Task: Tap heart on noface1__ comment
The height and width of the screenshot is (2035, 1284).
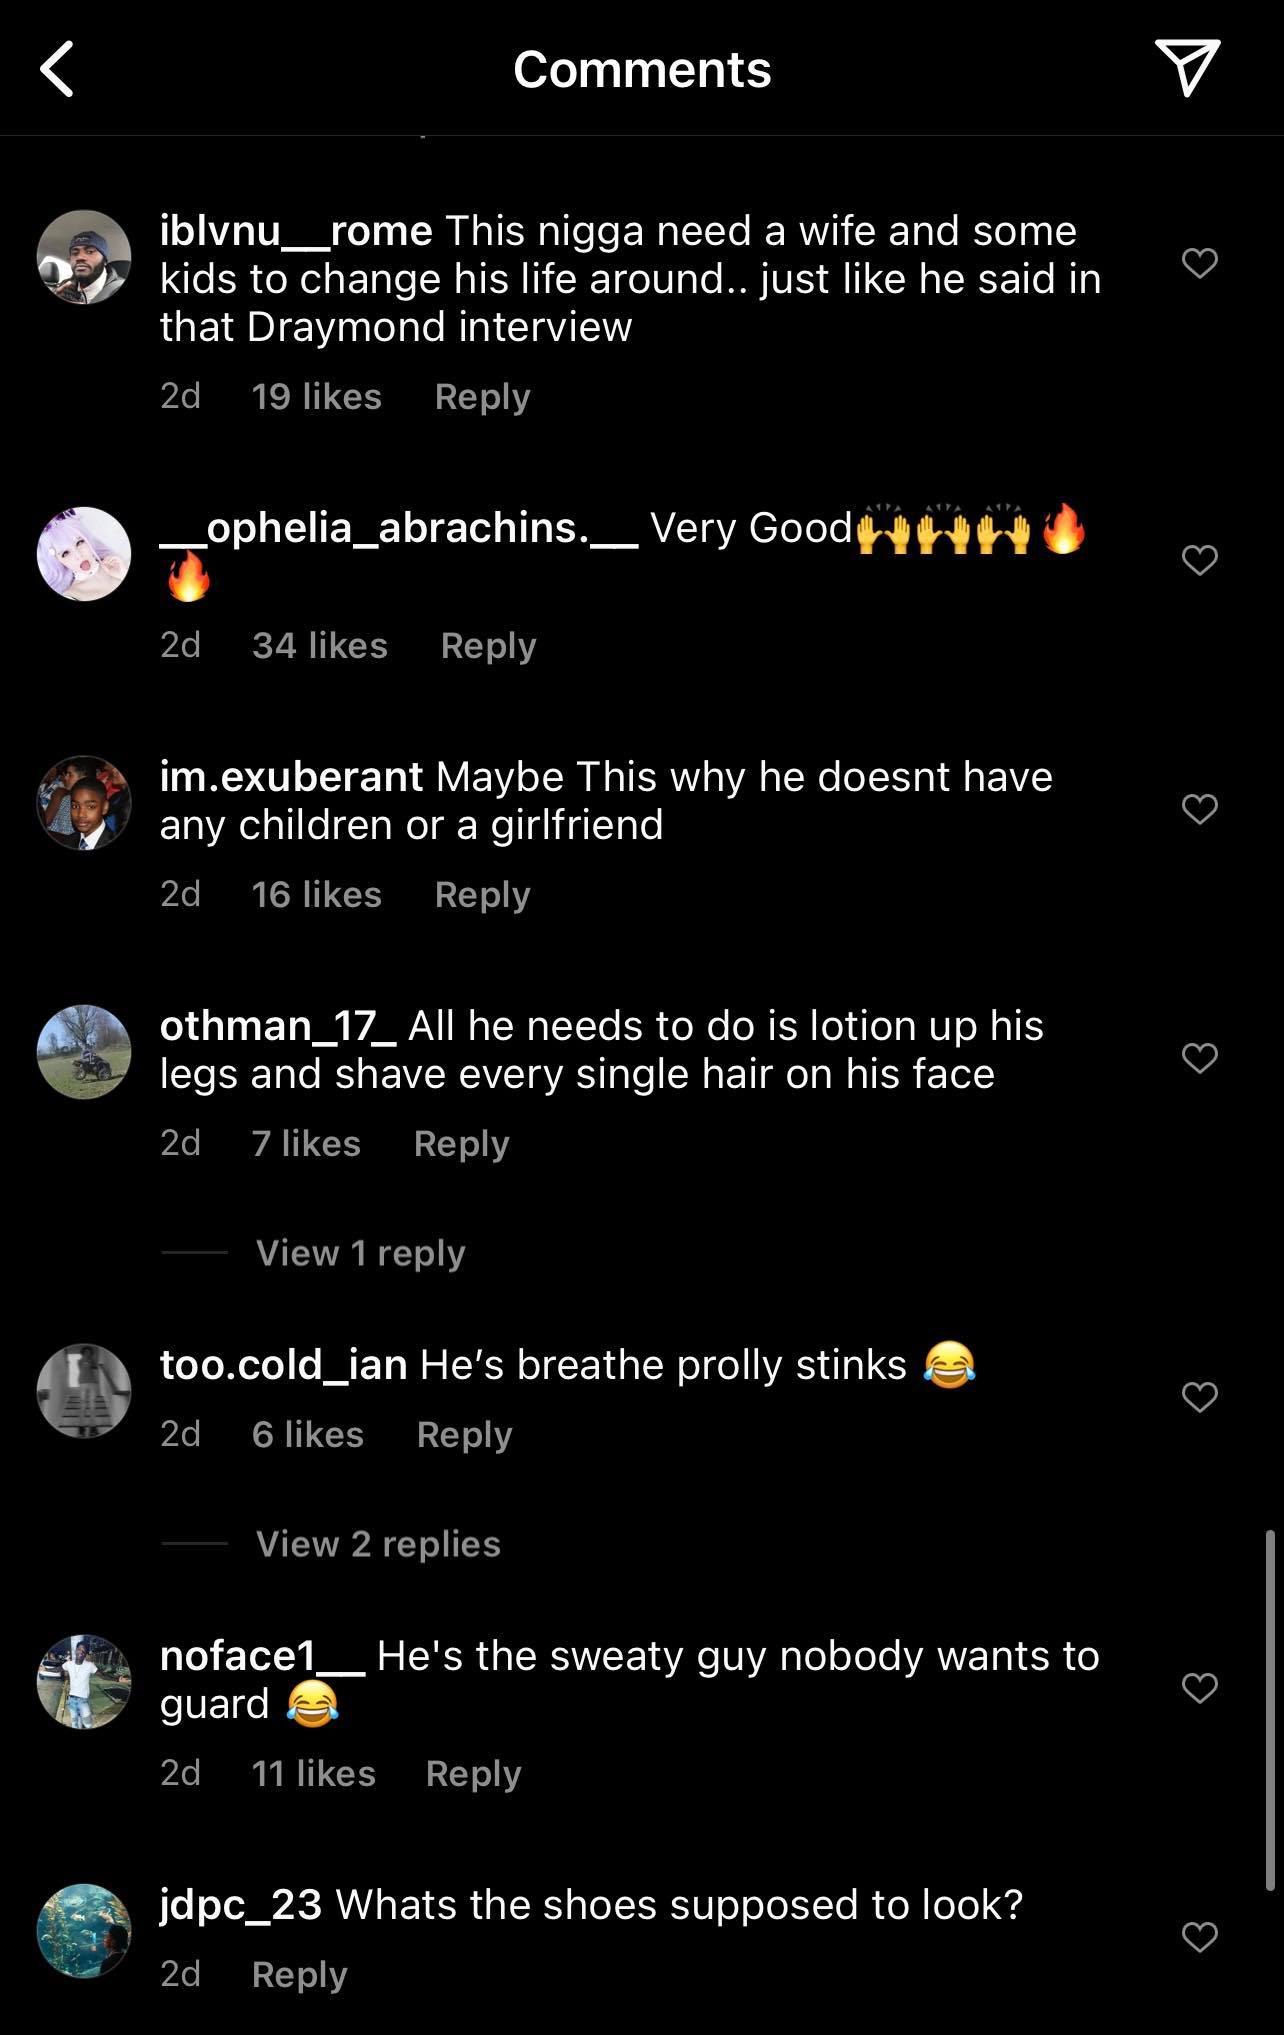Action: coord(1199,1688)
